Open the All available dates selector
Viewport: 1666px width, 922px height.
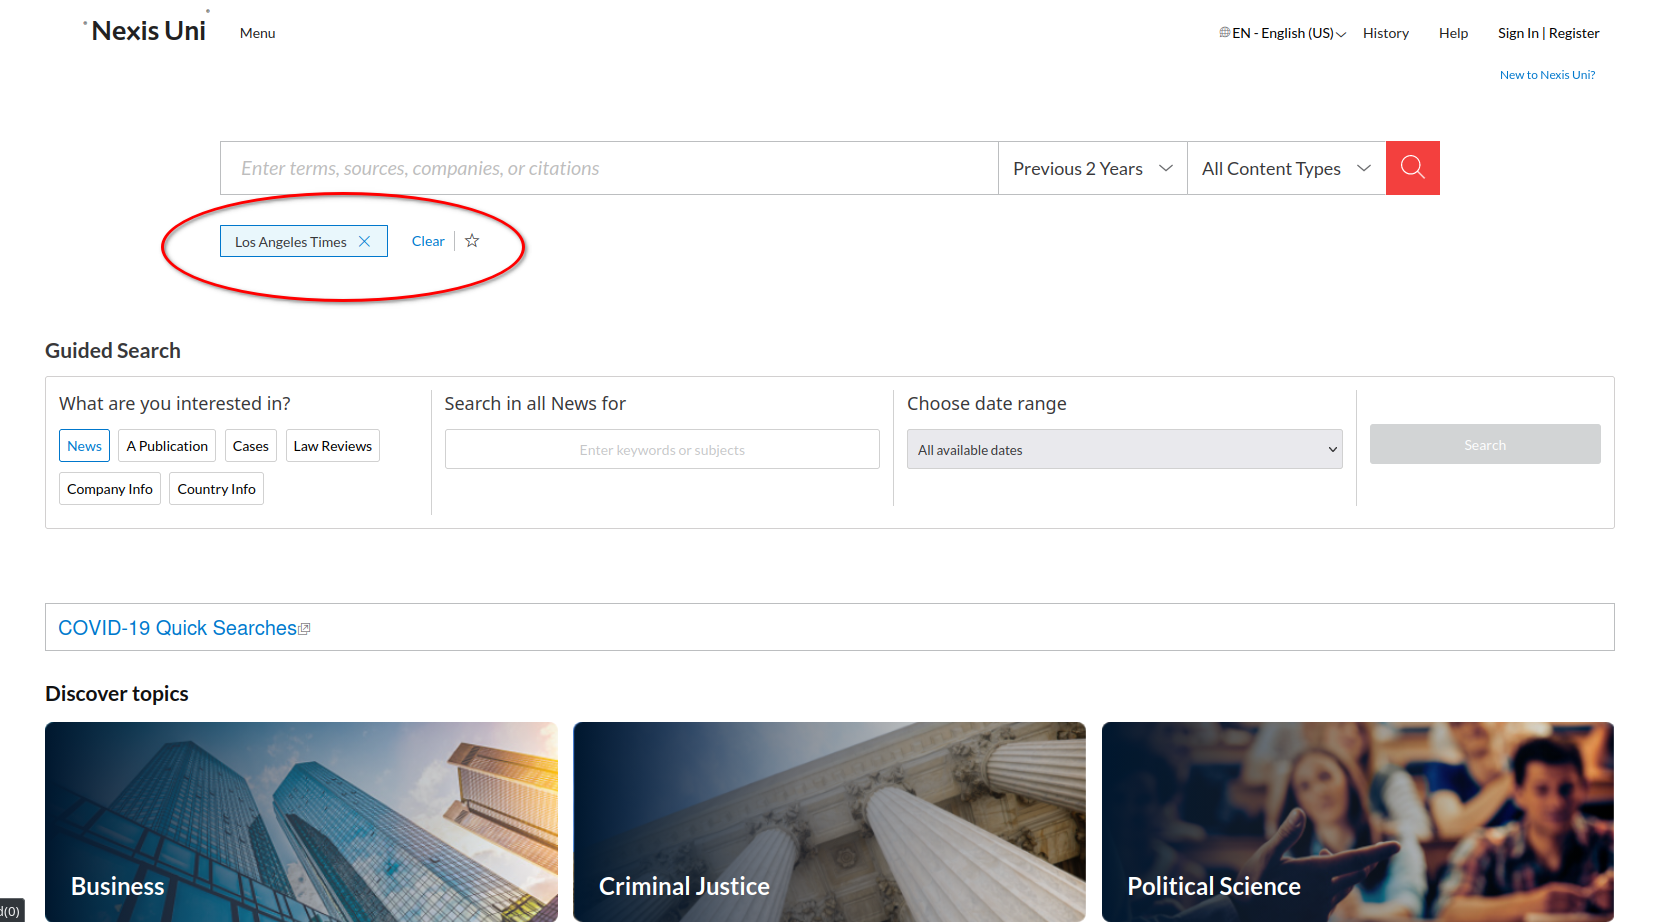coord(1125,449)
